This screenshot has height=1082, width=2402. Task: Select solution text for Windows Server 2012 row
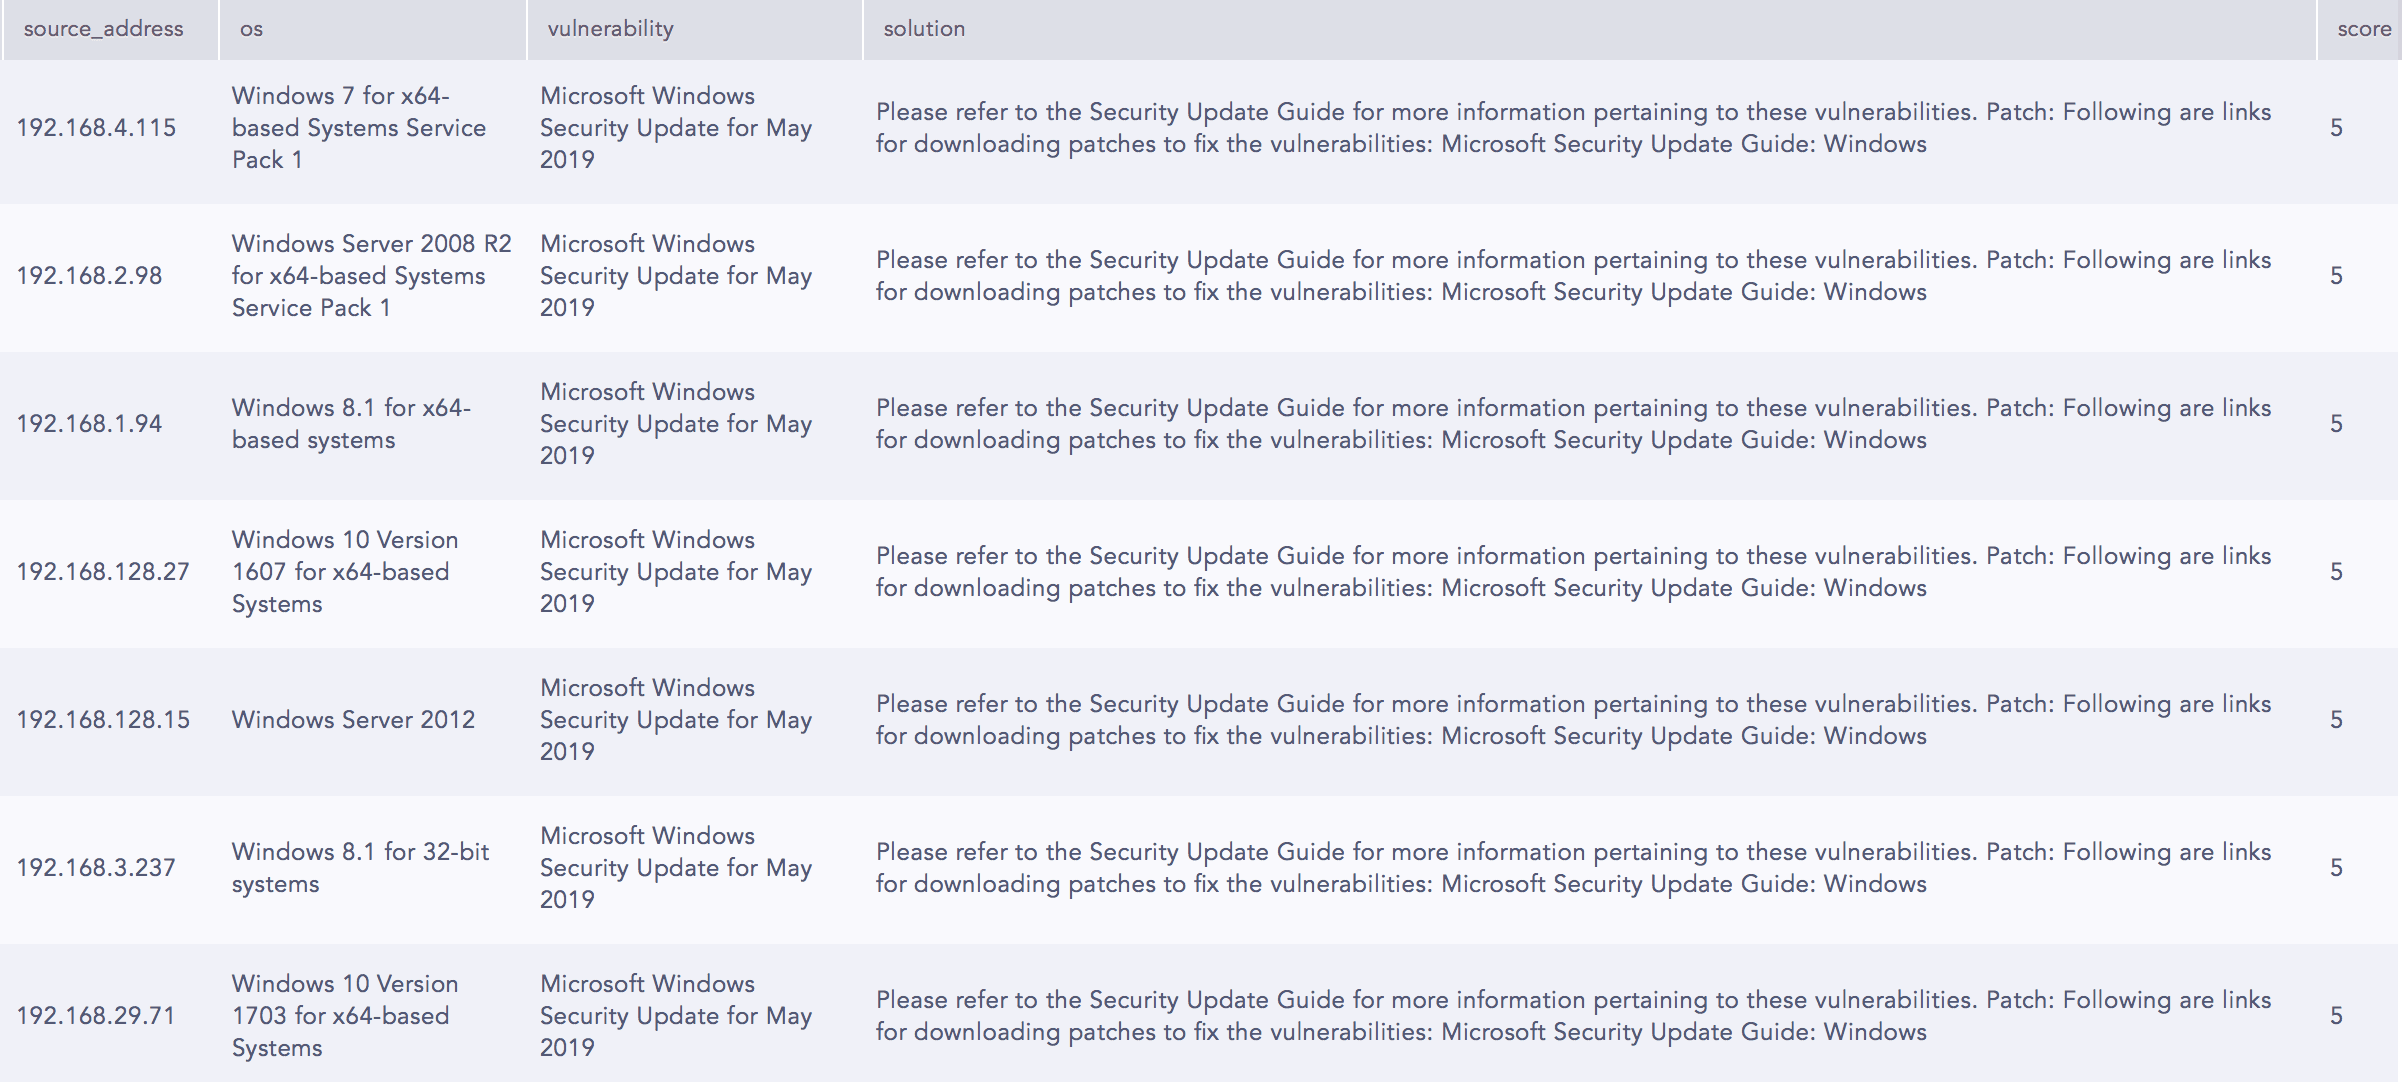(1574, 720)
